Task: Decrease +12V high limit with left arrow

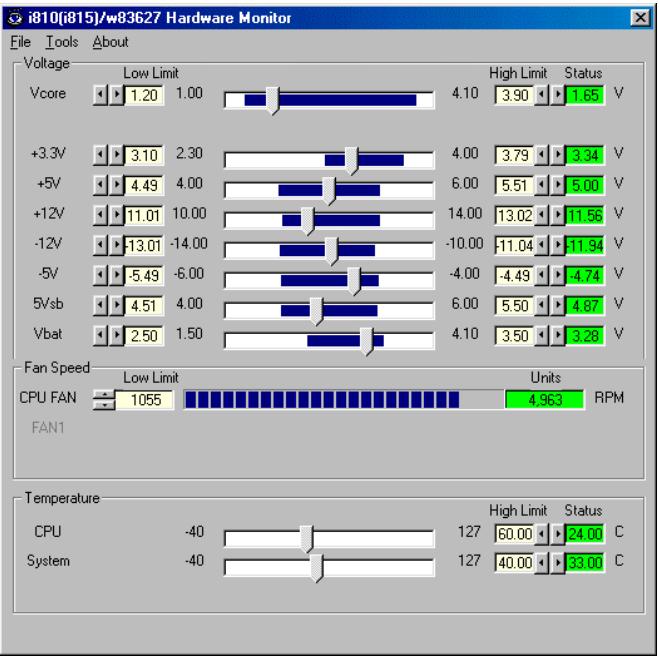Action: (542, 215)
